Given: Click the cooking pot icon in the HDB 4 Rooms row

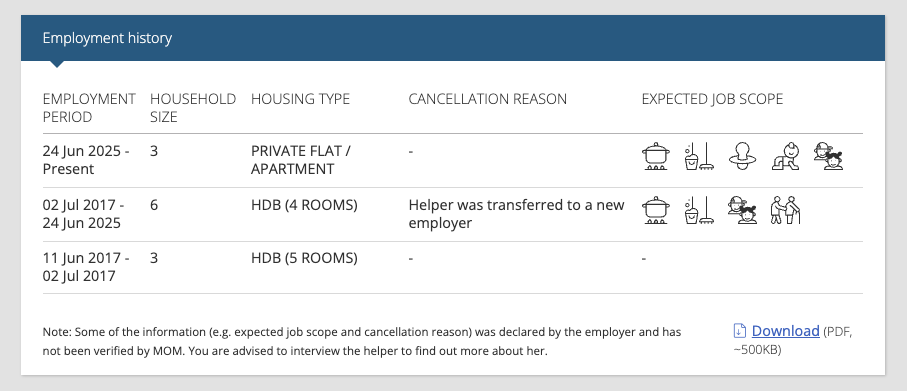Looking at the screenshot, I should [656, 211].
